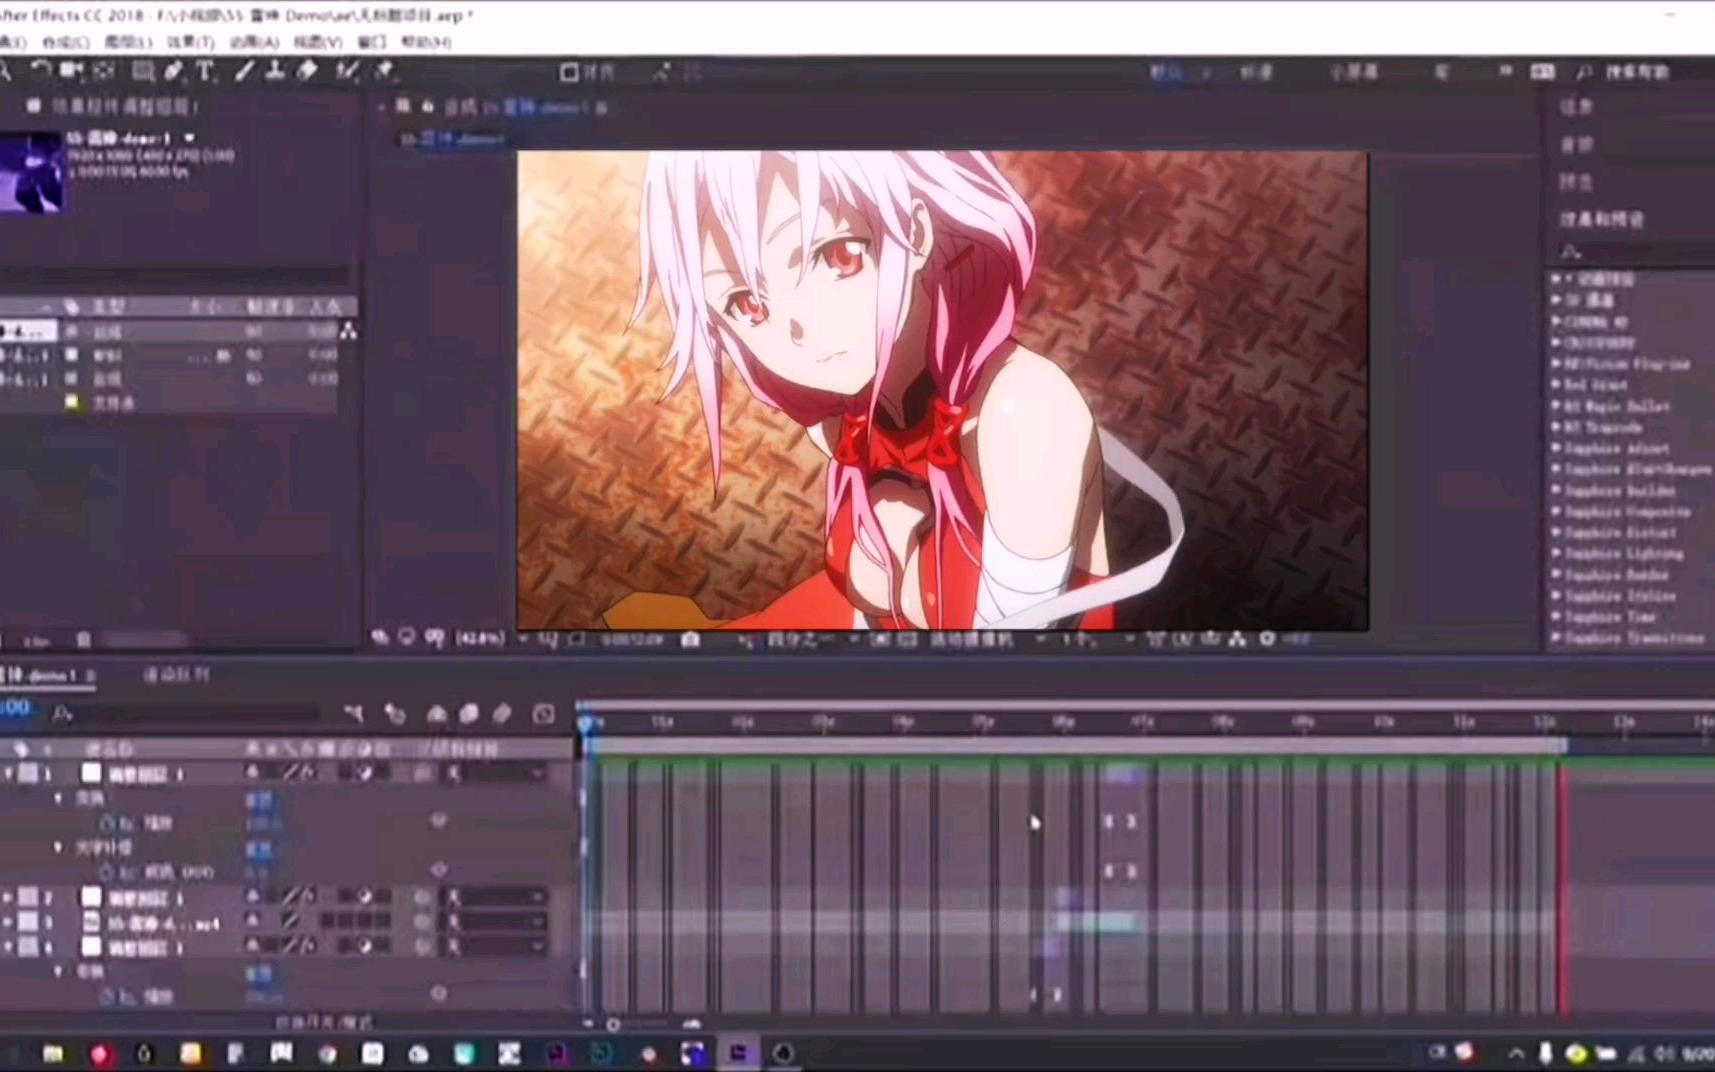
Task: Click the snapshot camera icon under viewer
Action: [x=690, y=639]
